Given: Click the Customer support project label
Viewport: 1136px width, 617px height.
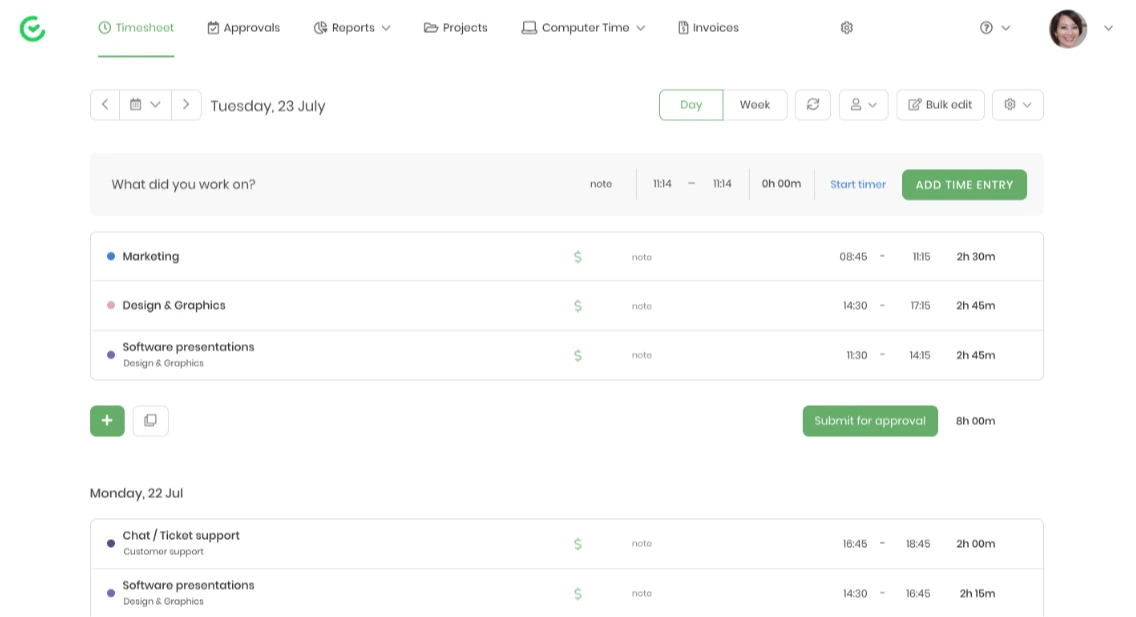Looking at the screenshot, I should (163, 552).
